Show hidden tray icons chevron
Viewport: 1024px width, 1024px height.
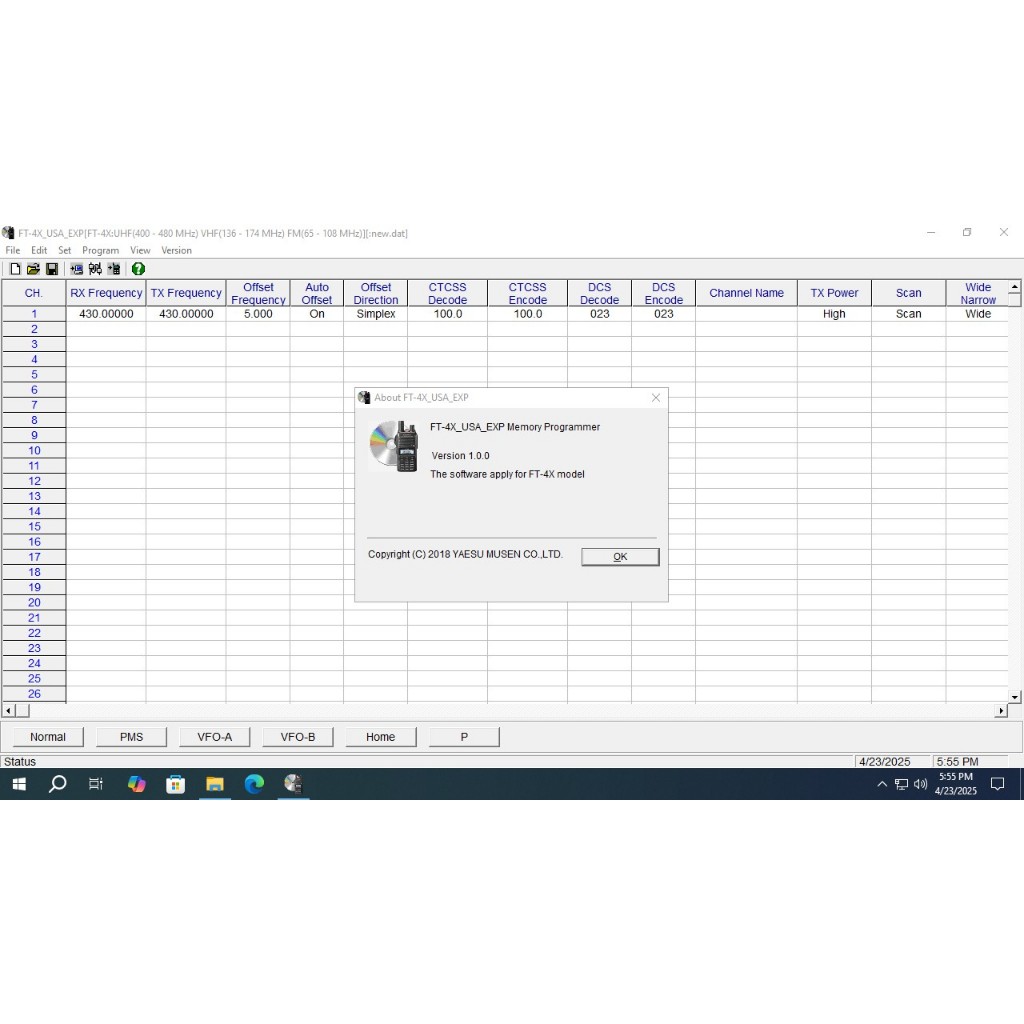click(x=882, y=784)
